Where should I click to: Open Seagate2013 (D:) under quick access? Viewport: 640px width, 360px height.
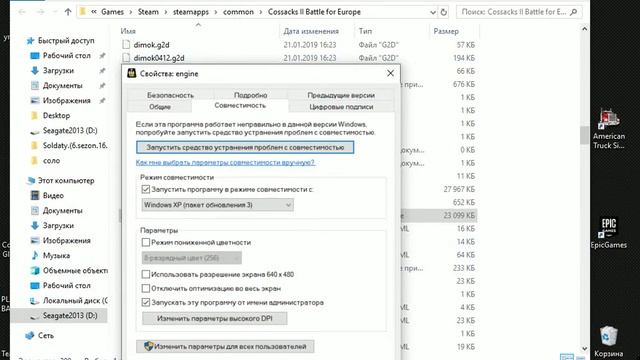coord(70,131)
